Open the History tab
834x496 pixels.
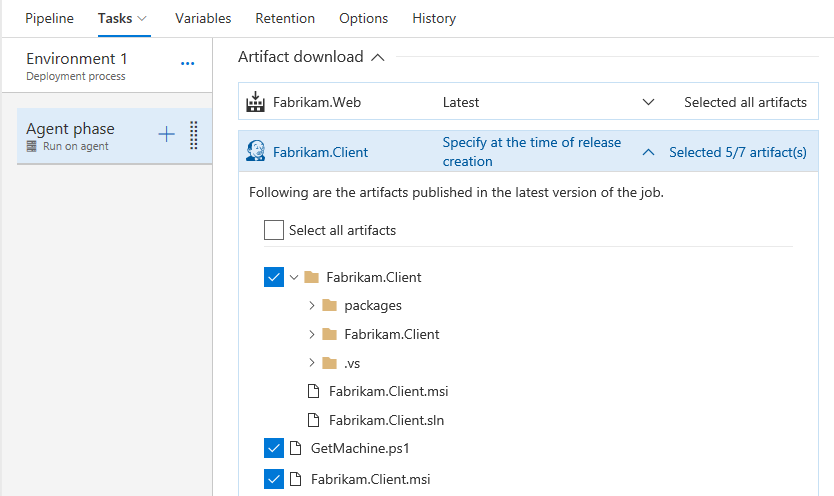tap(434, 18)
